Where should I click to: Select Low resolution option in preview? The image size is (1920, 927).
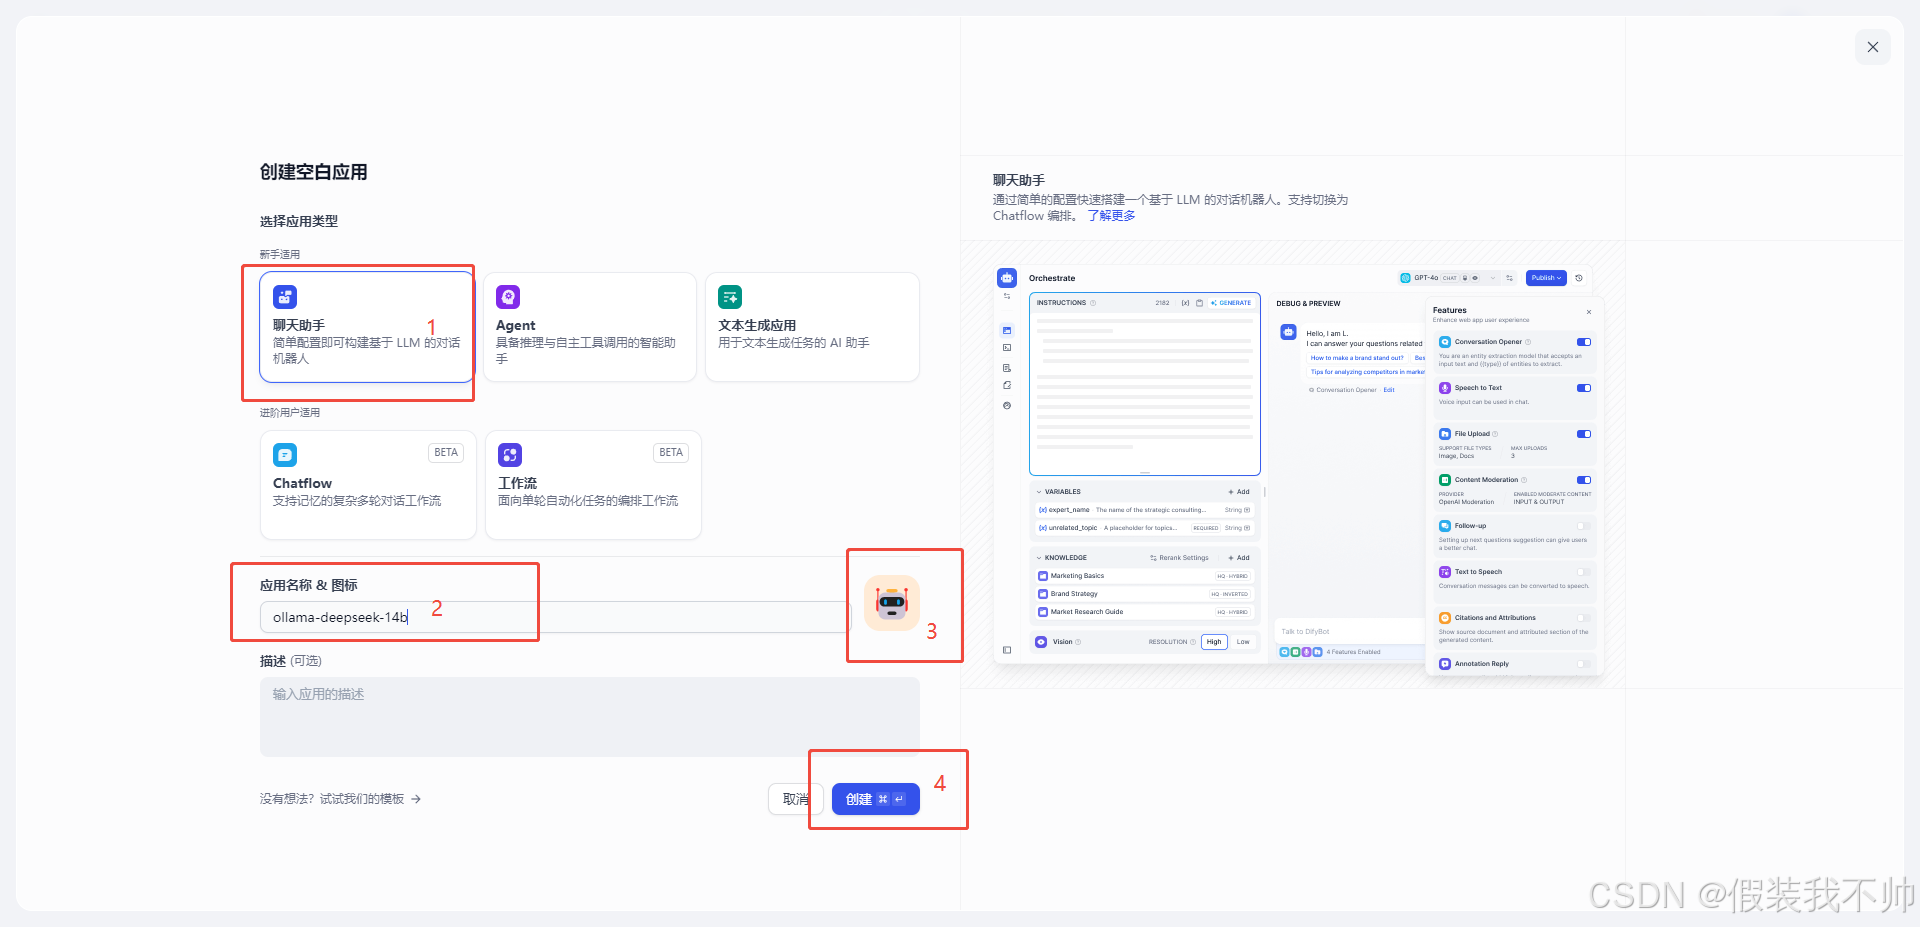tap(1243, 642)
